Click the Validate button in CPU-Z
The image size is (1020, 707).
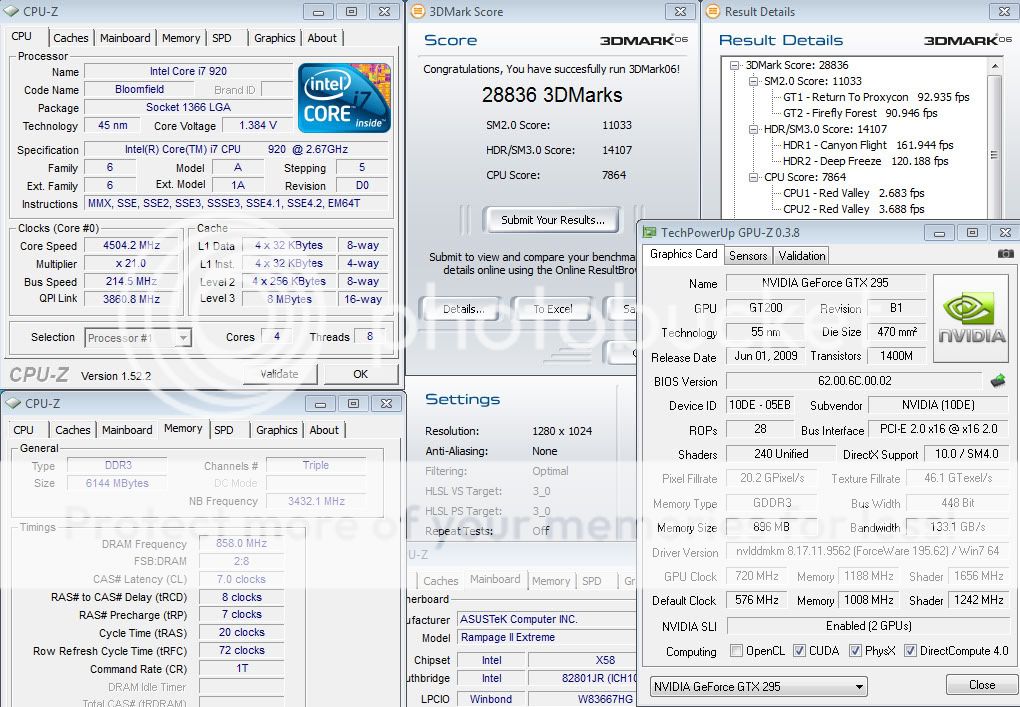[280, 374]
